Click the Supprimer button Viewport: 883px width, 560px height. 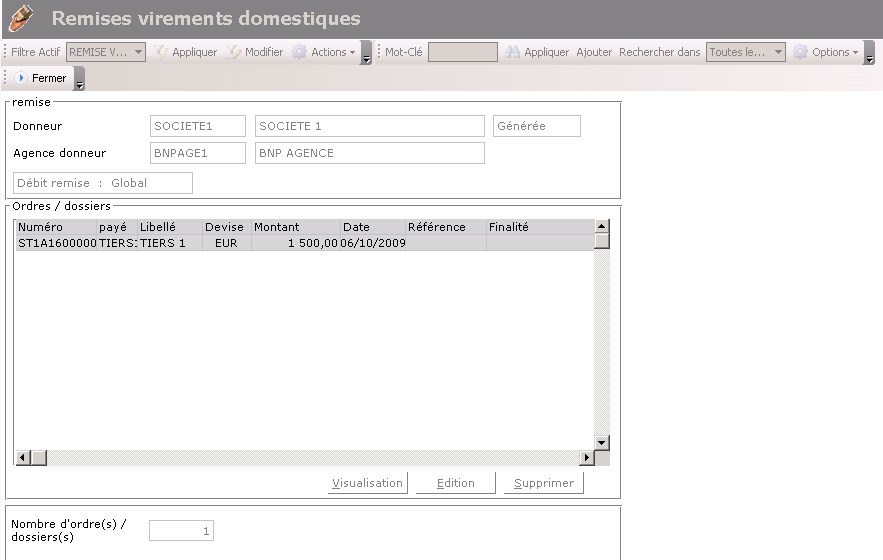tap(544, 483)
